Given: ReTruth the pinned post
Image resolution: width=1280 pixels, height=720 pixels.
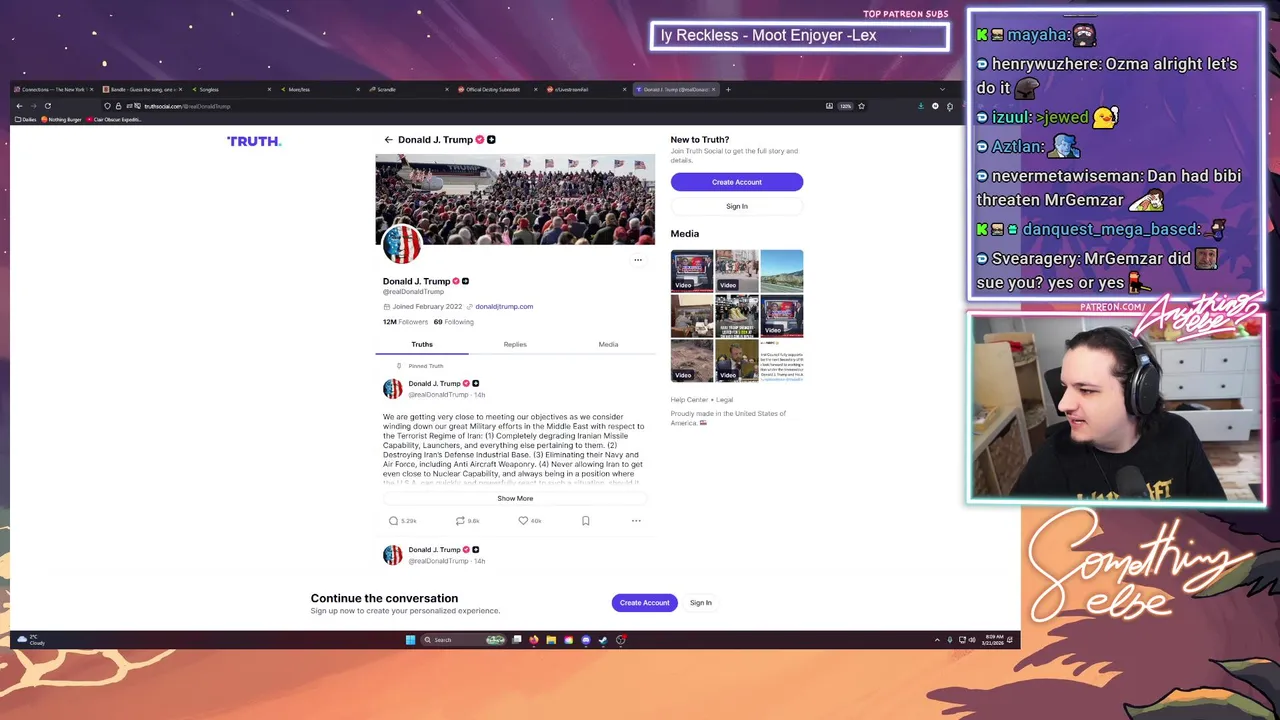Looking at the screenshot, I should point(460,521).
